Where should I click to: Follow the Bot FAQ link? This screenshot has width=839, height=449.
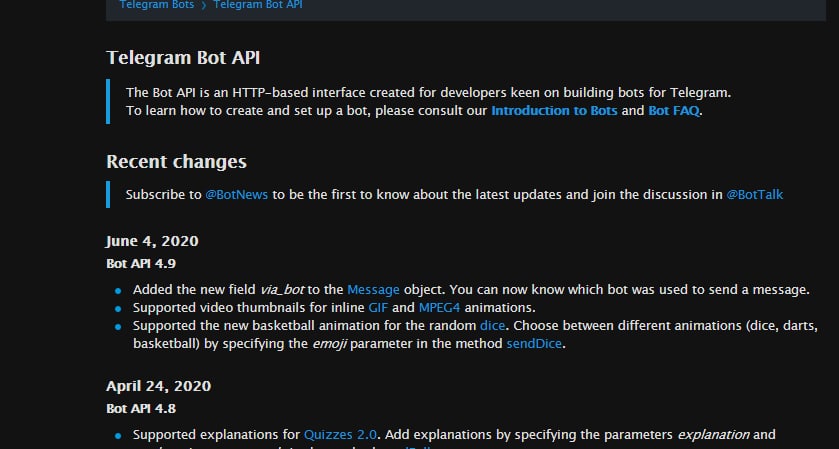pos(674,111)
